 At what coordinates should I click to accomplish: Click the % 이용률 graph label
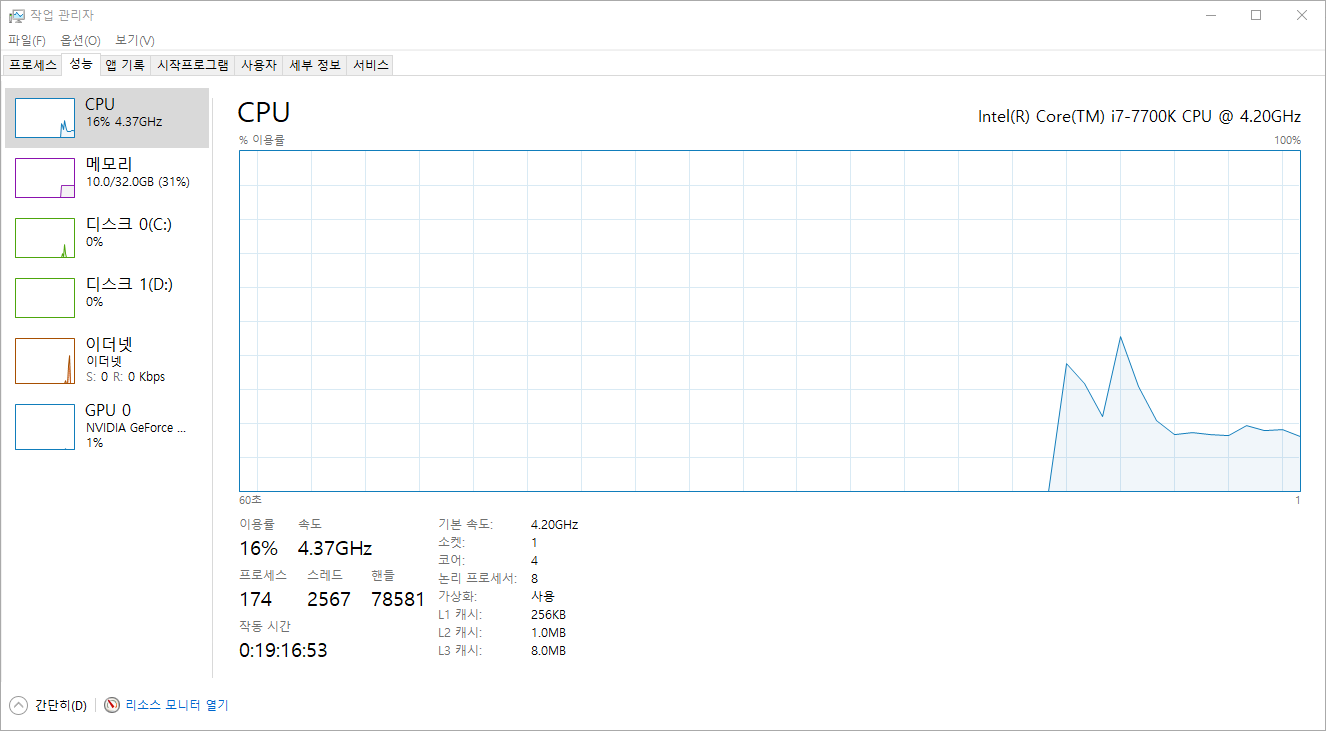pyautogui.click(x=262, y=140)
